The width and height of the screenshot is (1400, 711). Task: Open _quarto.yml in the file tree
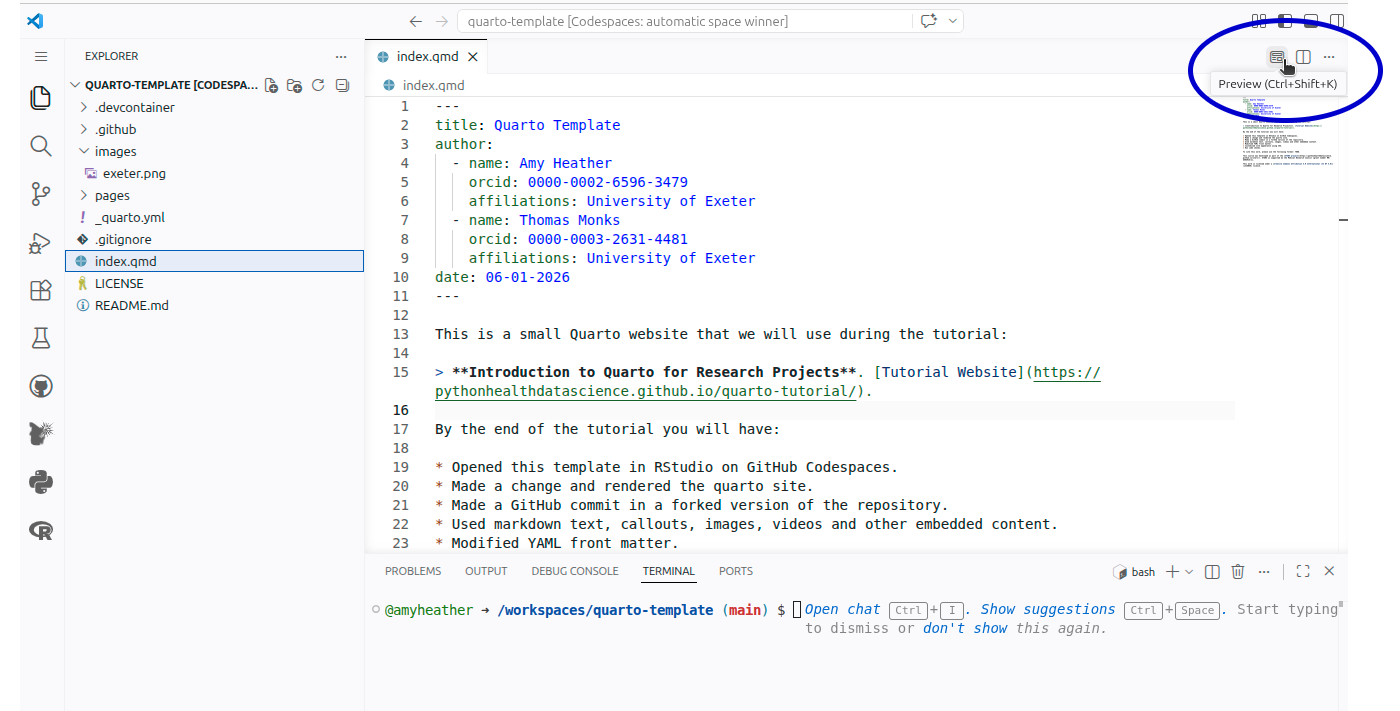click(x=214, y=218)
